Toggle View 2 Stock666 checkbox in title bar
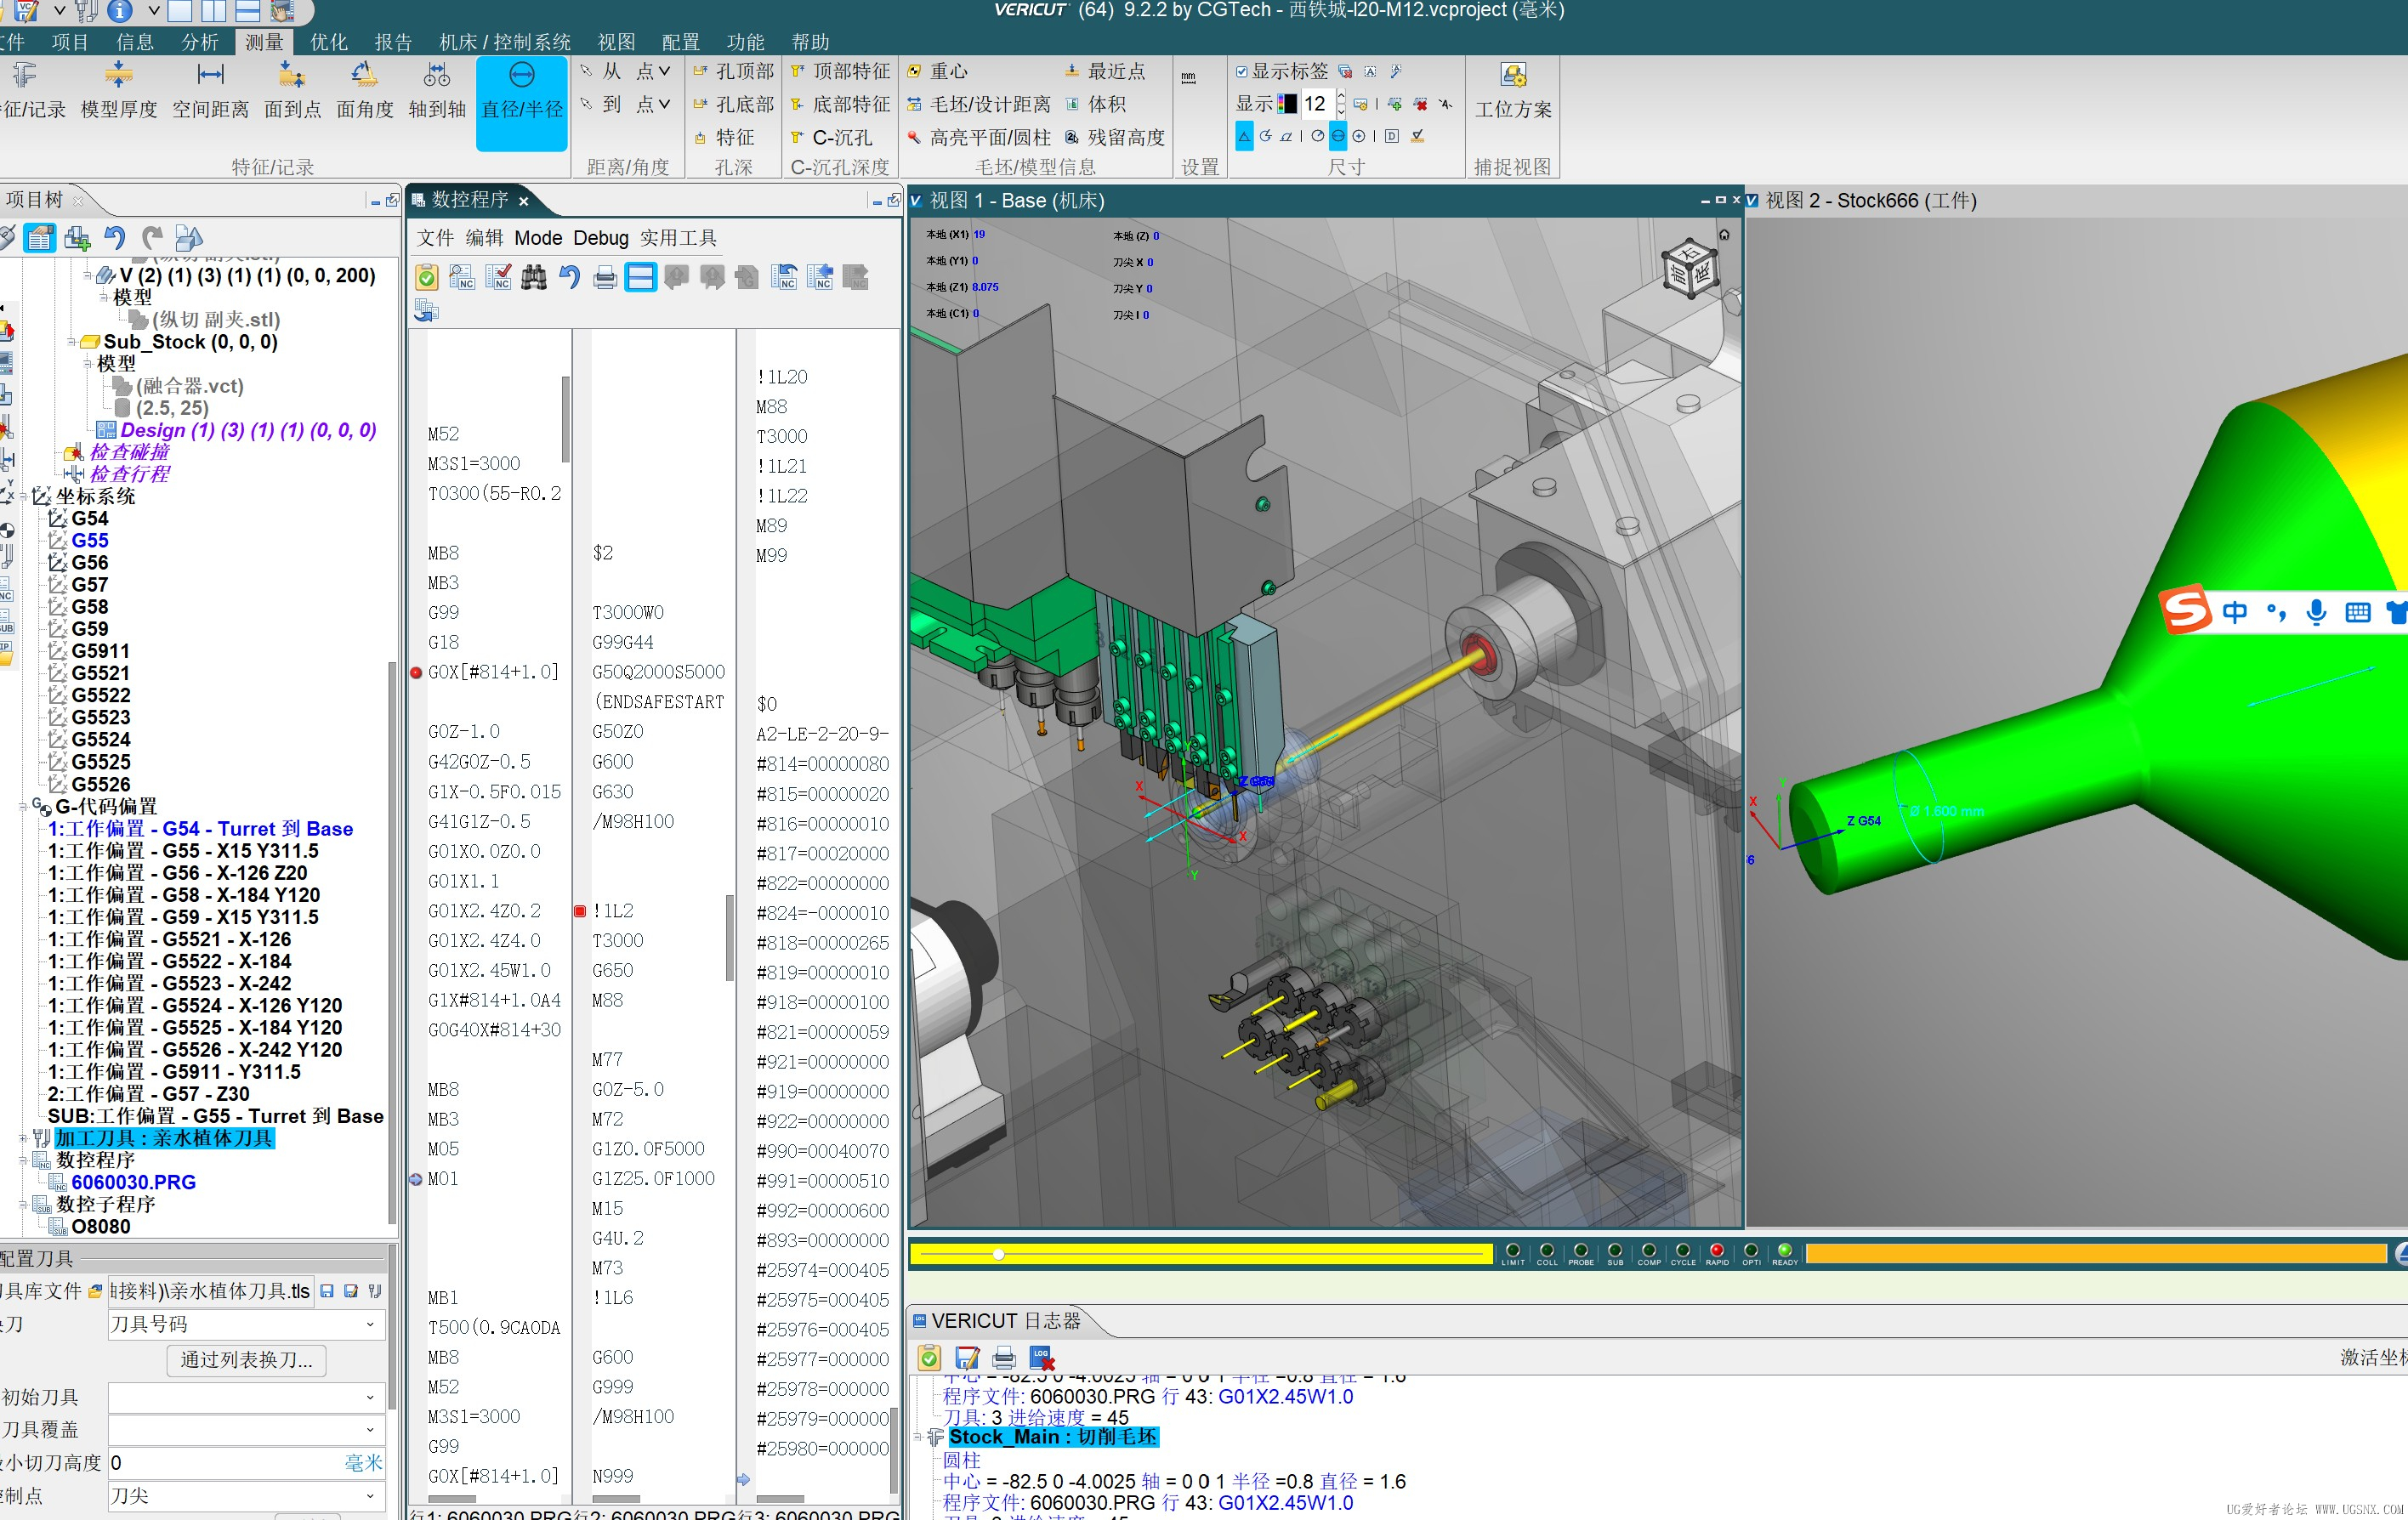2408x1520 pixels. 1752,201
